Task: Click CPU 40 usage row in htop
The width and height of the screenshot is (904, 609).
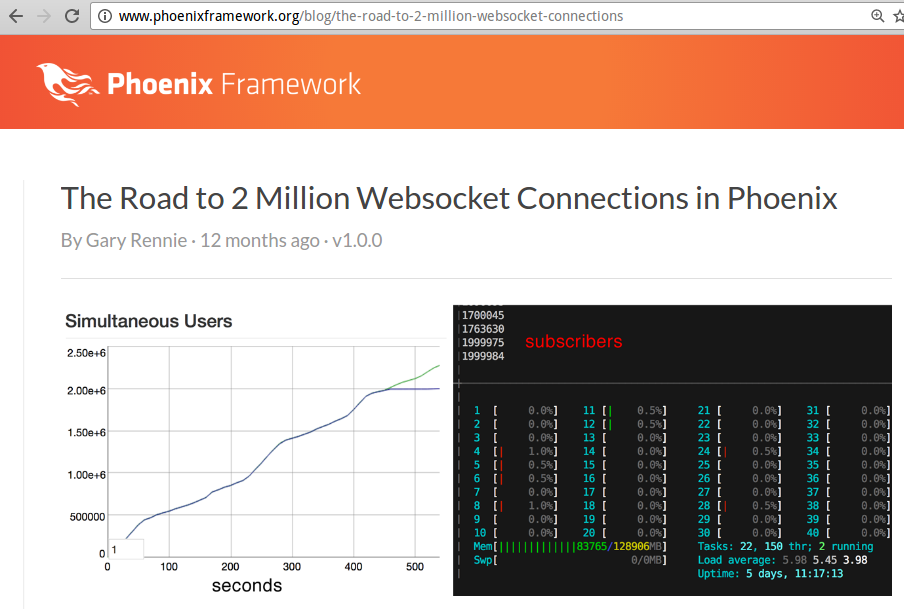Action: 849,533
